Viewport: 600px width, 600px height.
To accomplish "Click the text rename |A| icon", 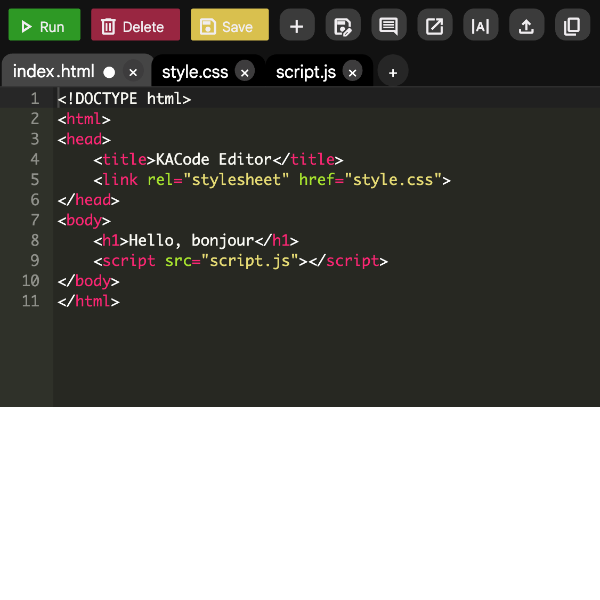I will pos(480,26).
